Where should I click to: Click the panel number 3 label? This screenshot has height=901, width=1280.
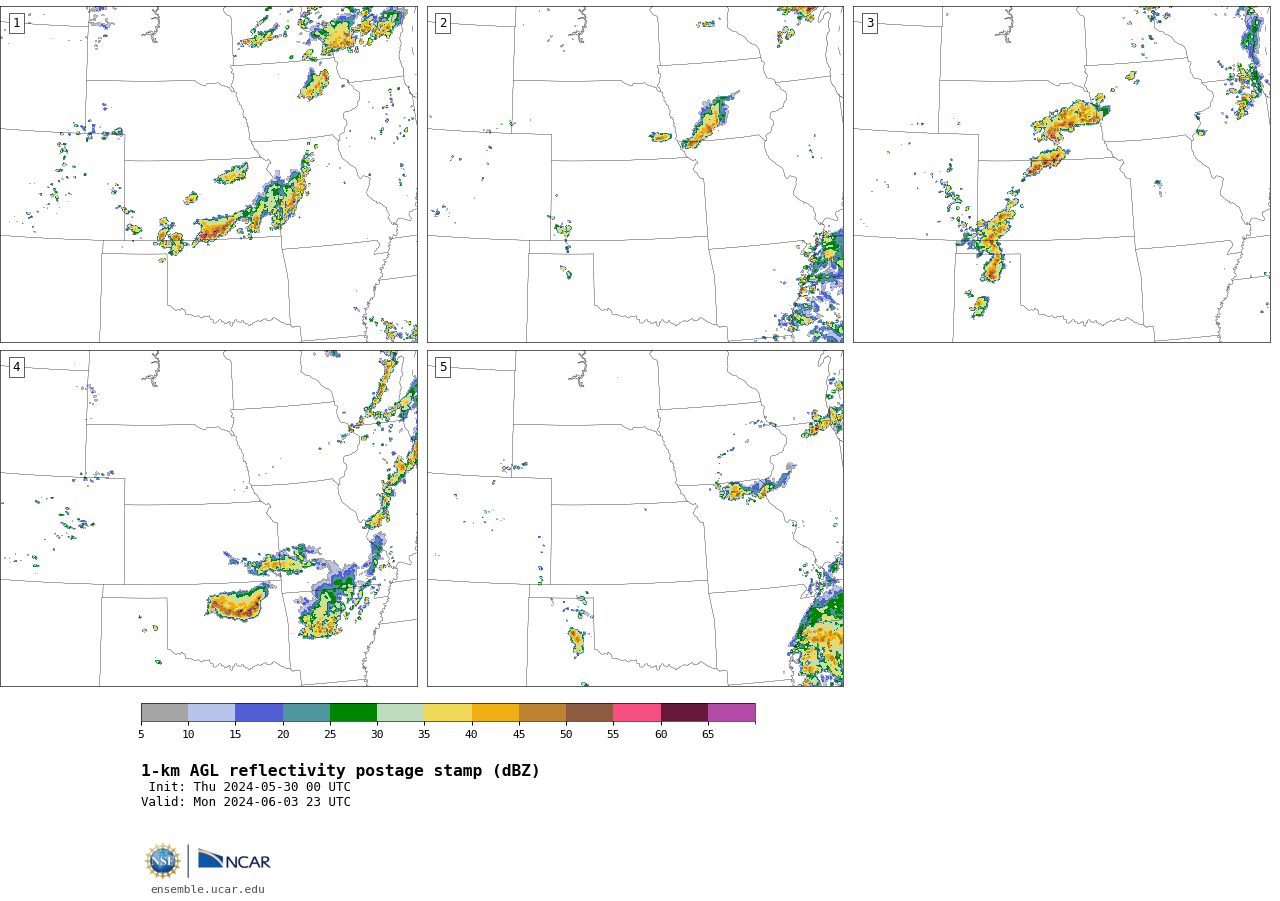870,23
